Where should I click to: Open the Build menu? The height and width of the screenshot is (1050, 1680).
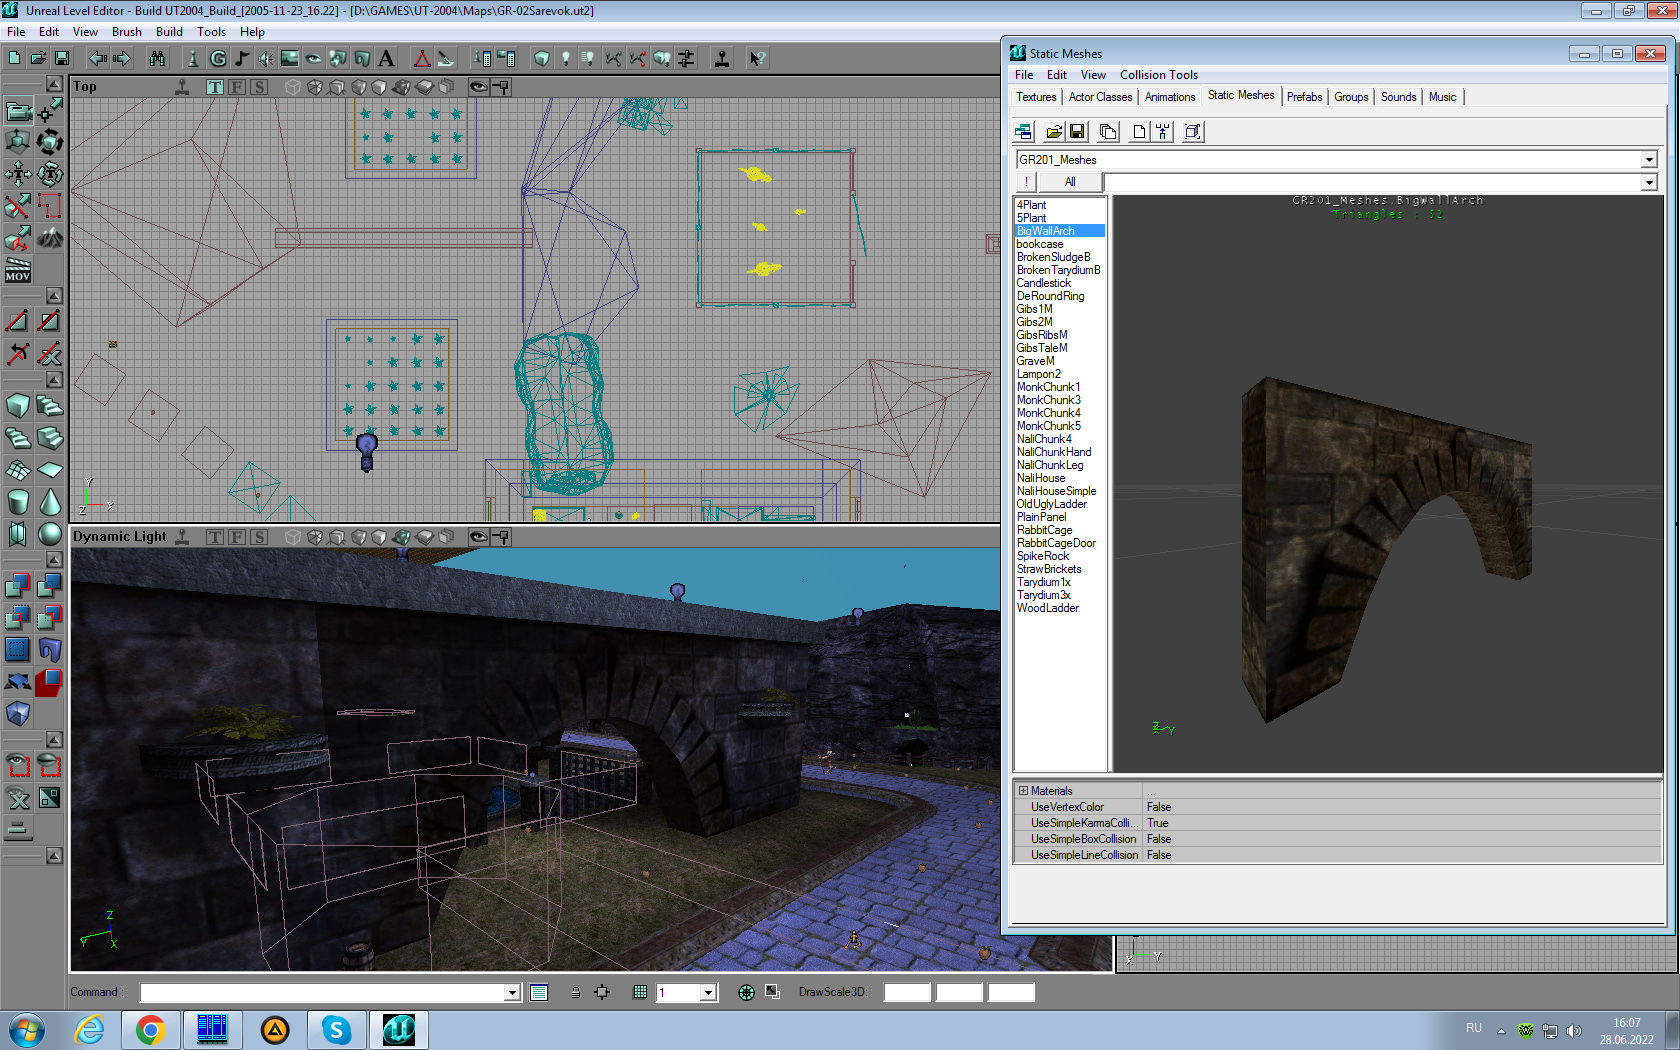169,32
